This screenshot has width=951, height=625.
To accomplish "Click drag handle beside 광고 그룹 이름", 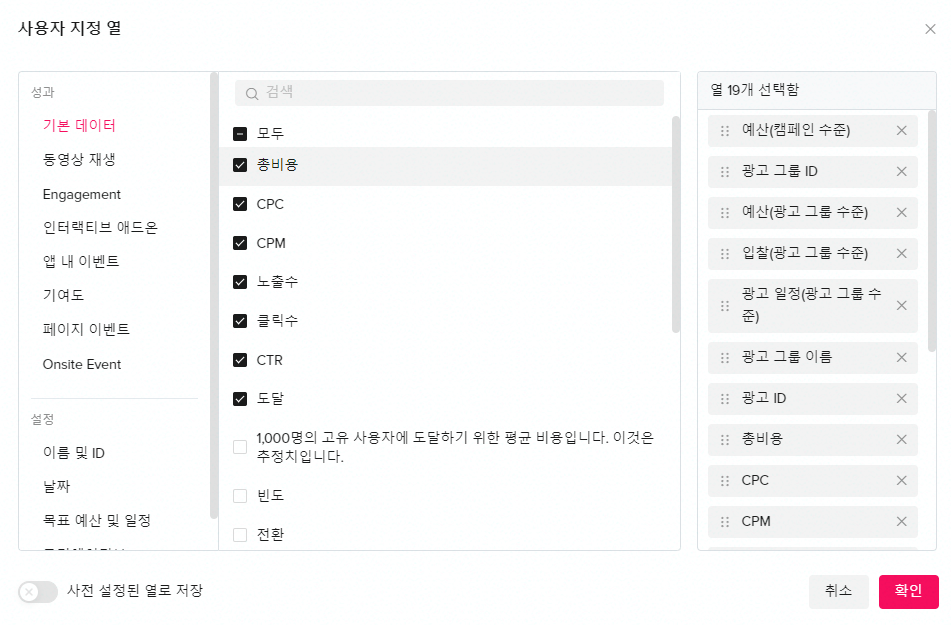I will [x=724, y=357].
